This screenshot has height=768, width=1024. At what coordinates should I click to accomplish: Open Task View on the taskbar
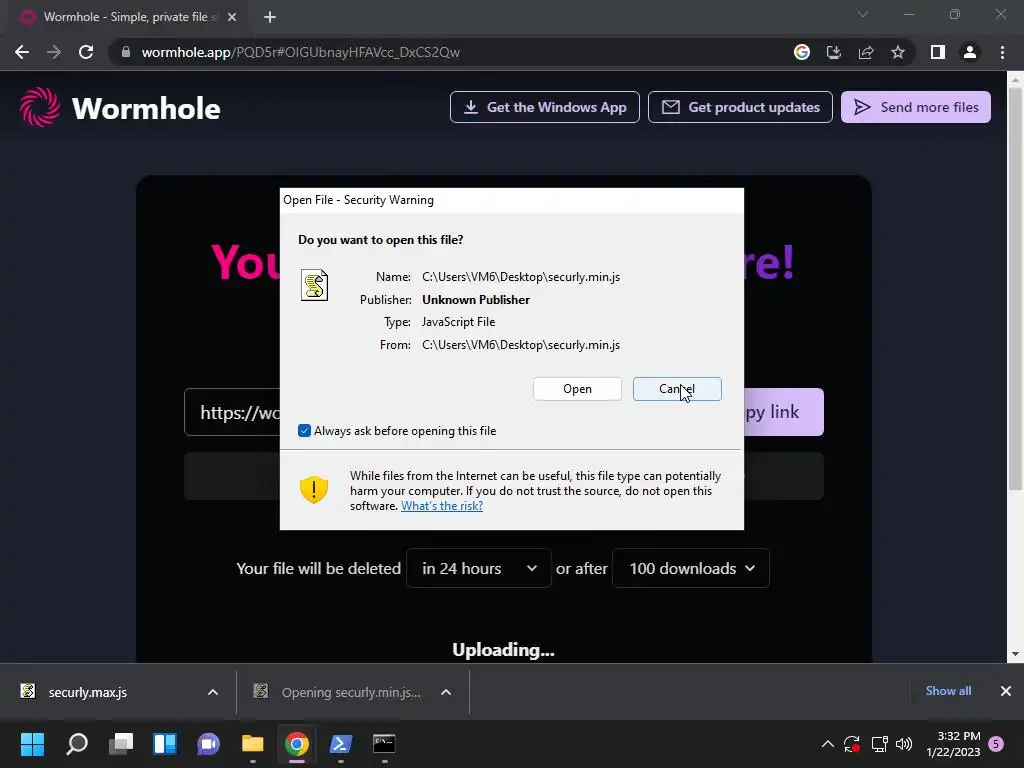click(121, 744)
